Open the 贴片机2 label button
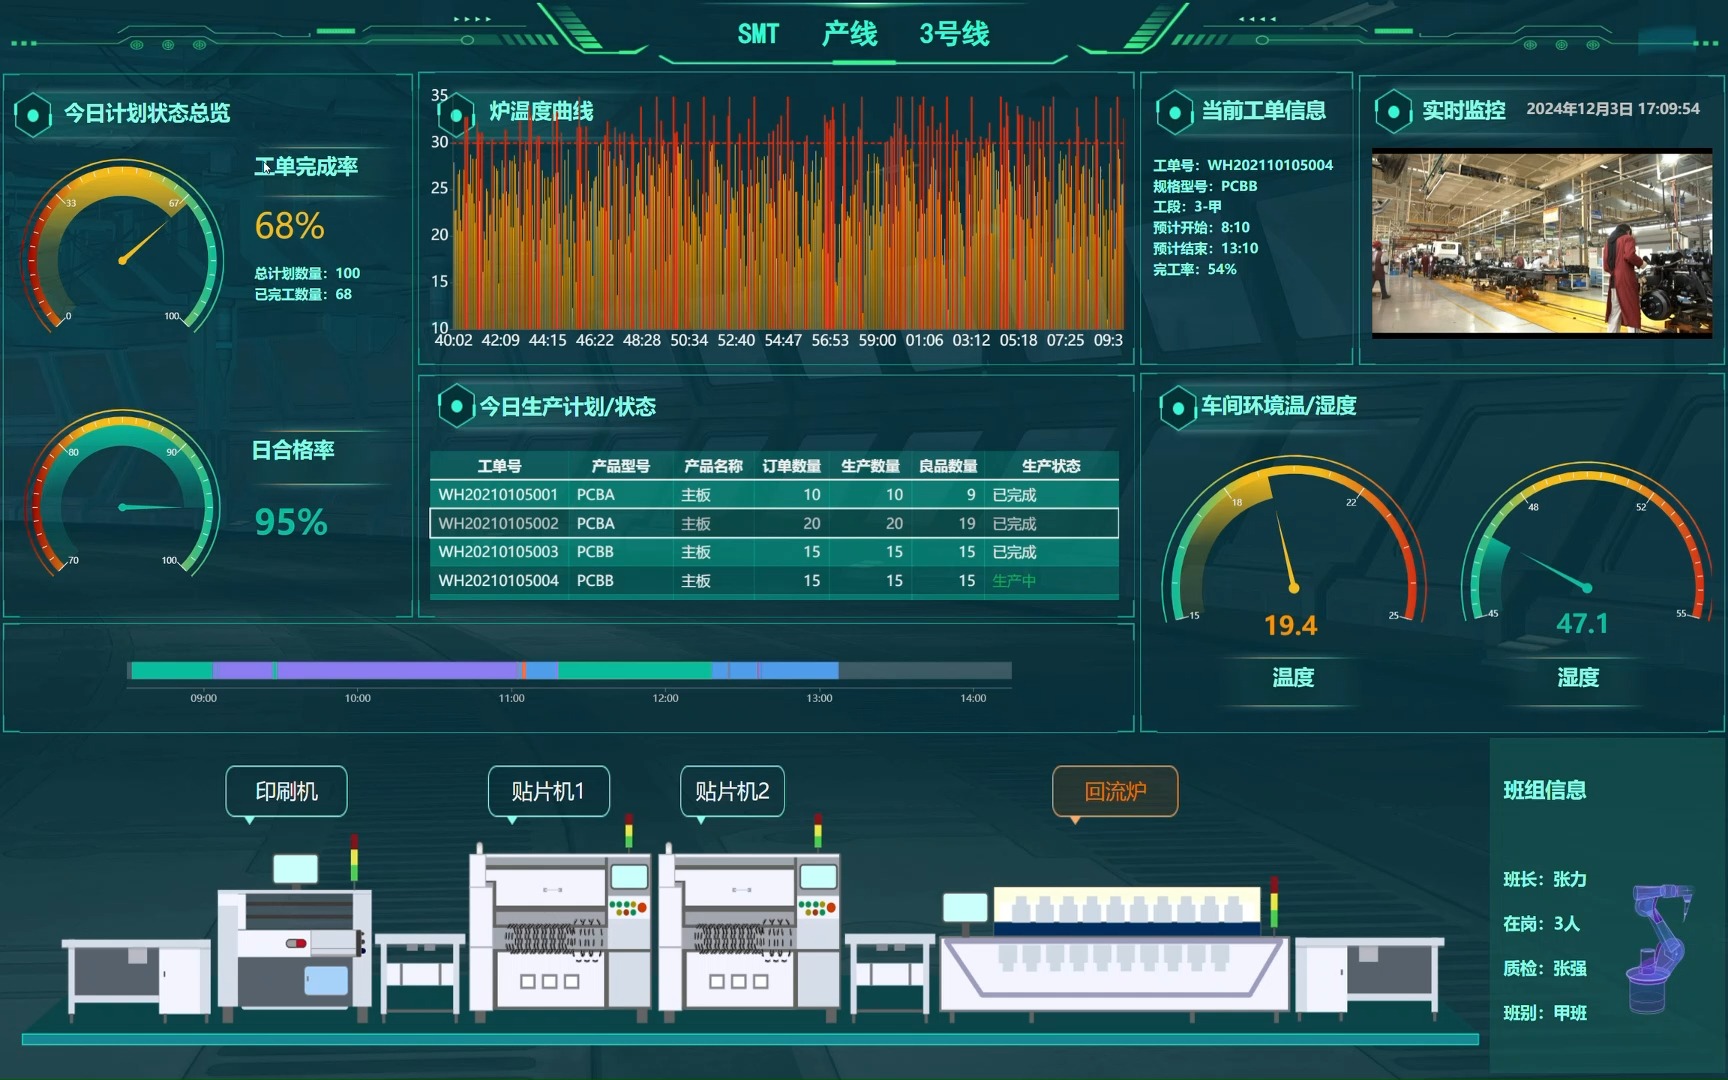The width and height of the screenshot is (1728, 1080). pyautogui.click(x=732, y=792)
